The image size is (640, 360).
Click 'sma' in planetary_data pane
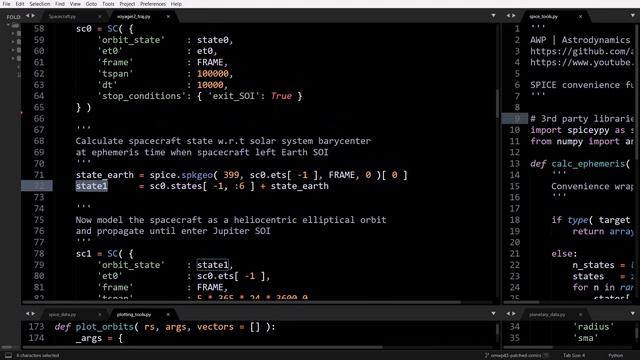tap(586, 338)
